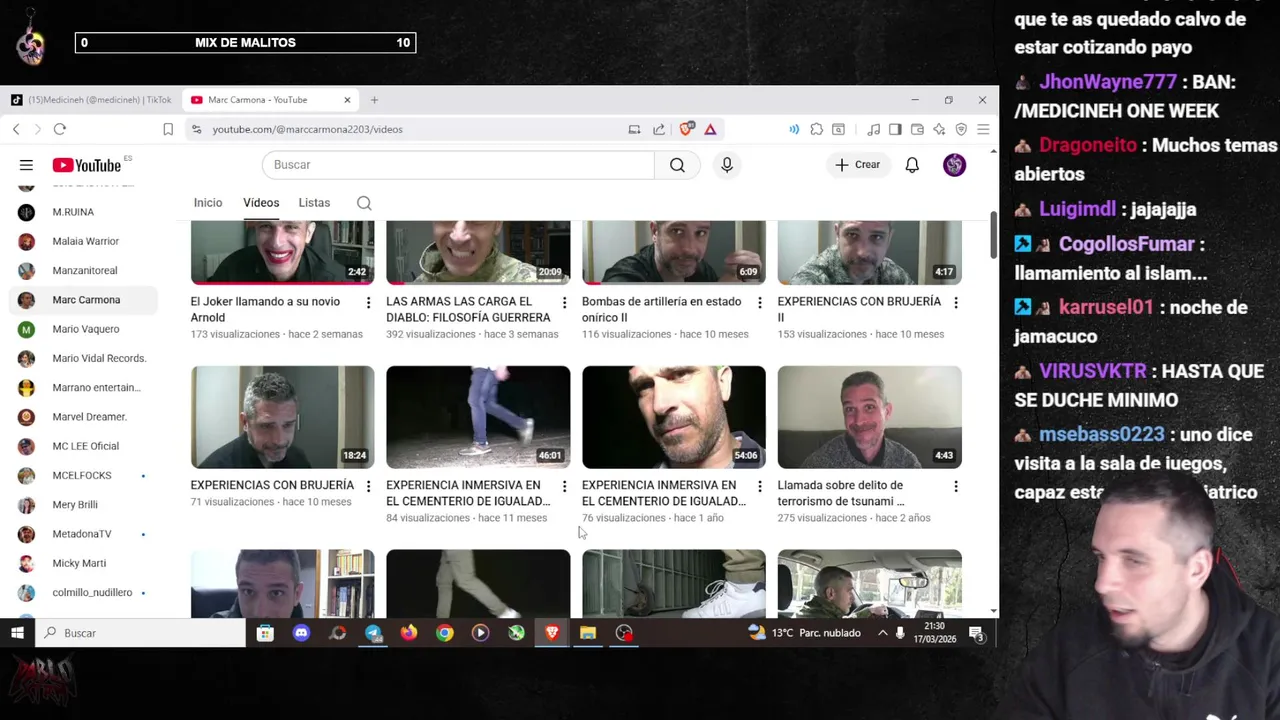
Task: Toggle the browser sidebar panel icon
Action: 895,129
